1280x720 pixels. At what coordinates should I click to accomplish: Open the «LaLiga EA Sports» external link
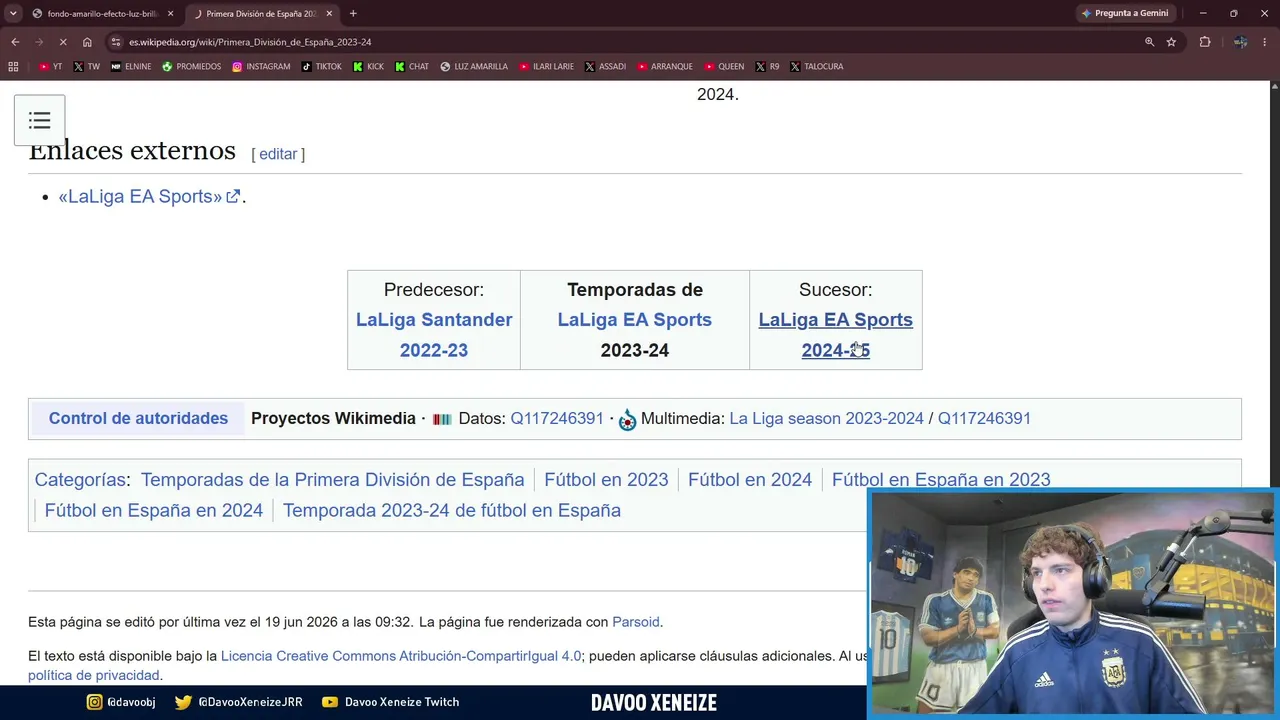(x=149, y=196)
